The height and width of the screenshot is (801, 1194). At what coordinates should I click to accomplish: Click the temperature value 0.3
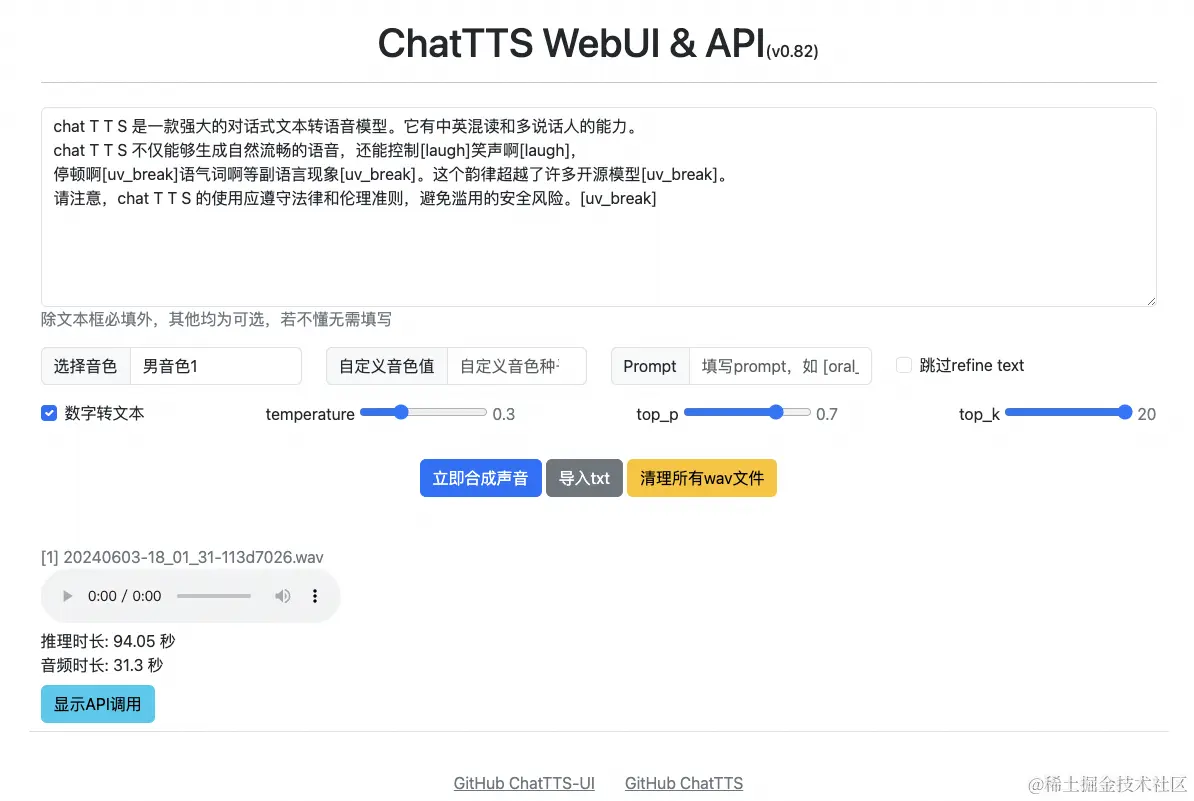503,414
